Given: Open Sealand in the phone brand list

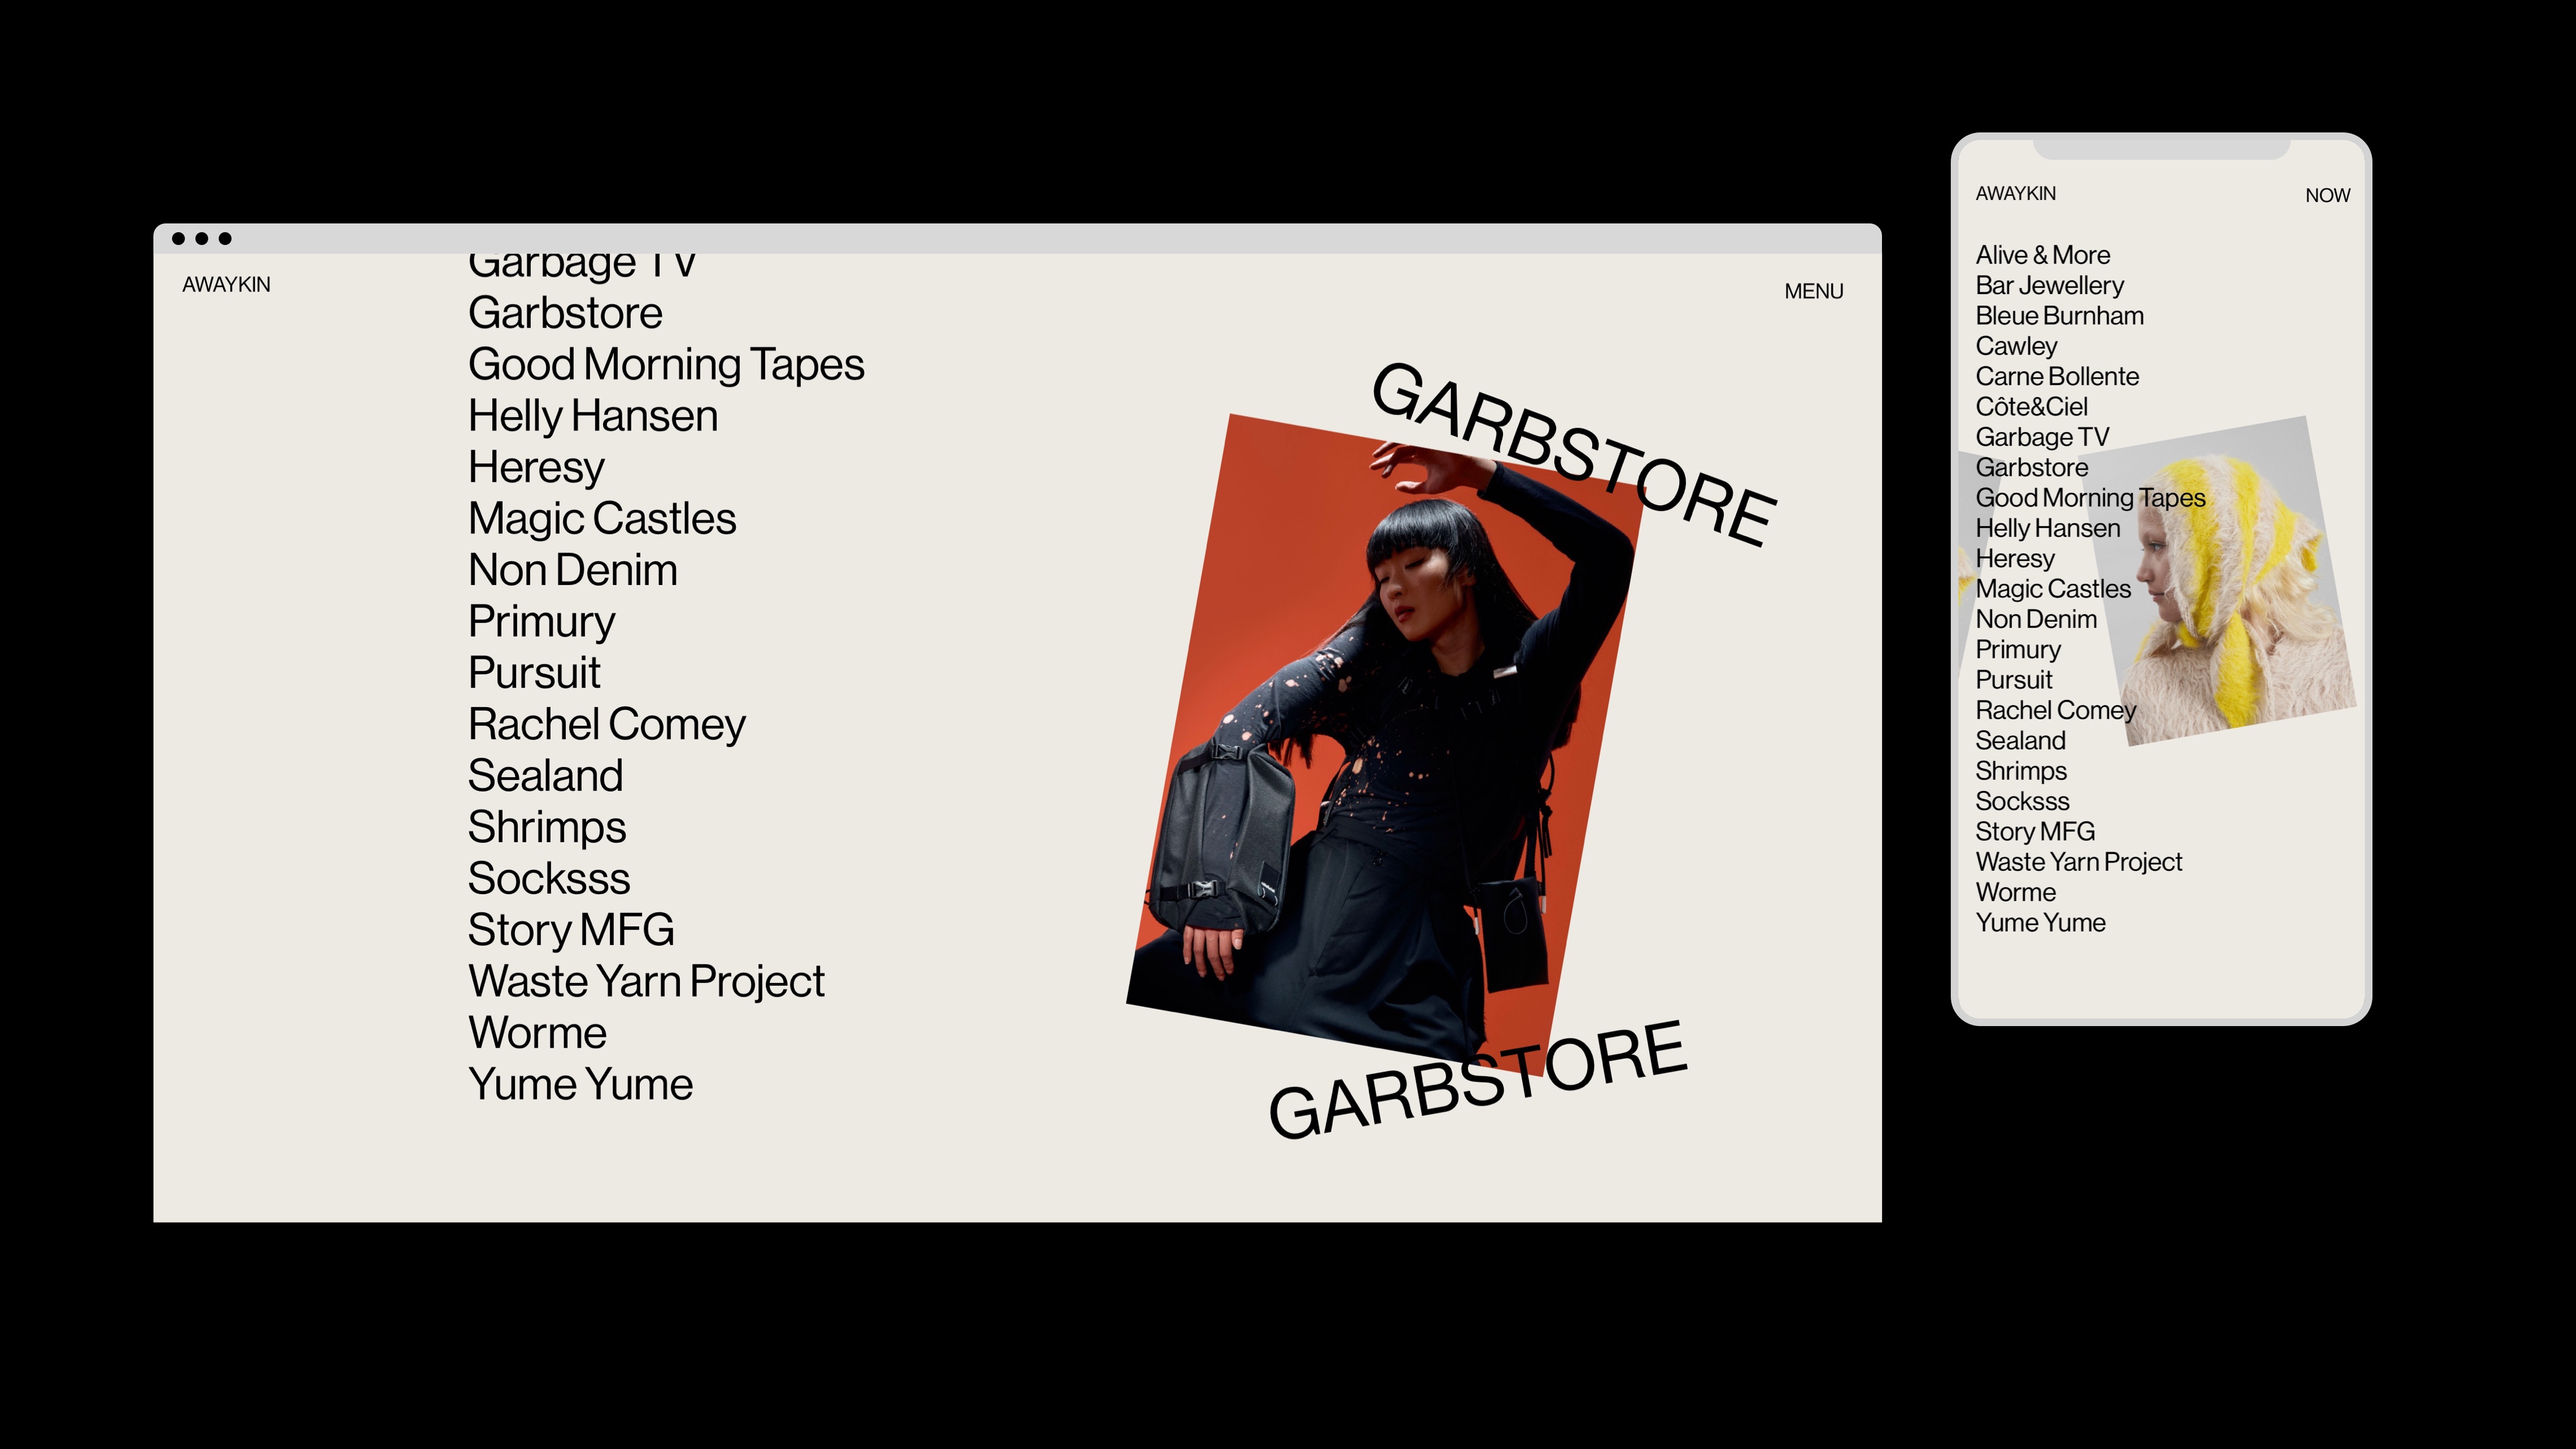Looking at the screenshot, I should point(2020,741).
